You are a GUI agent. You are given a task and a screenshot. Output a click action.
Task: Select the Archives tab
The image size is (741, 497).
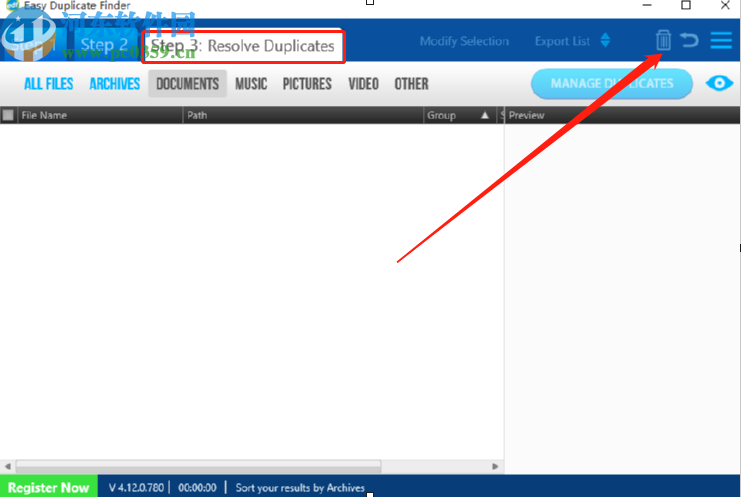[115, 84]
